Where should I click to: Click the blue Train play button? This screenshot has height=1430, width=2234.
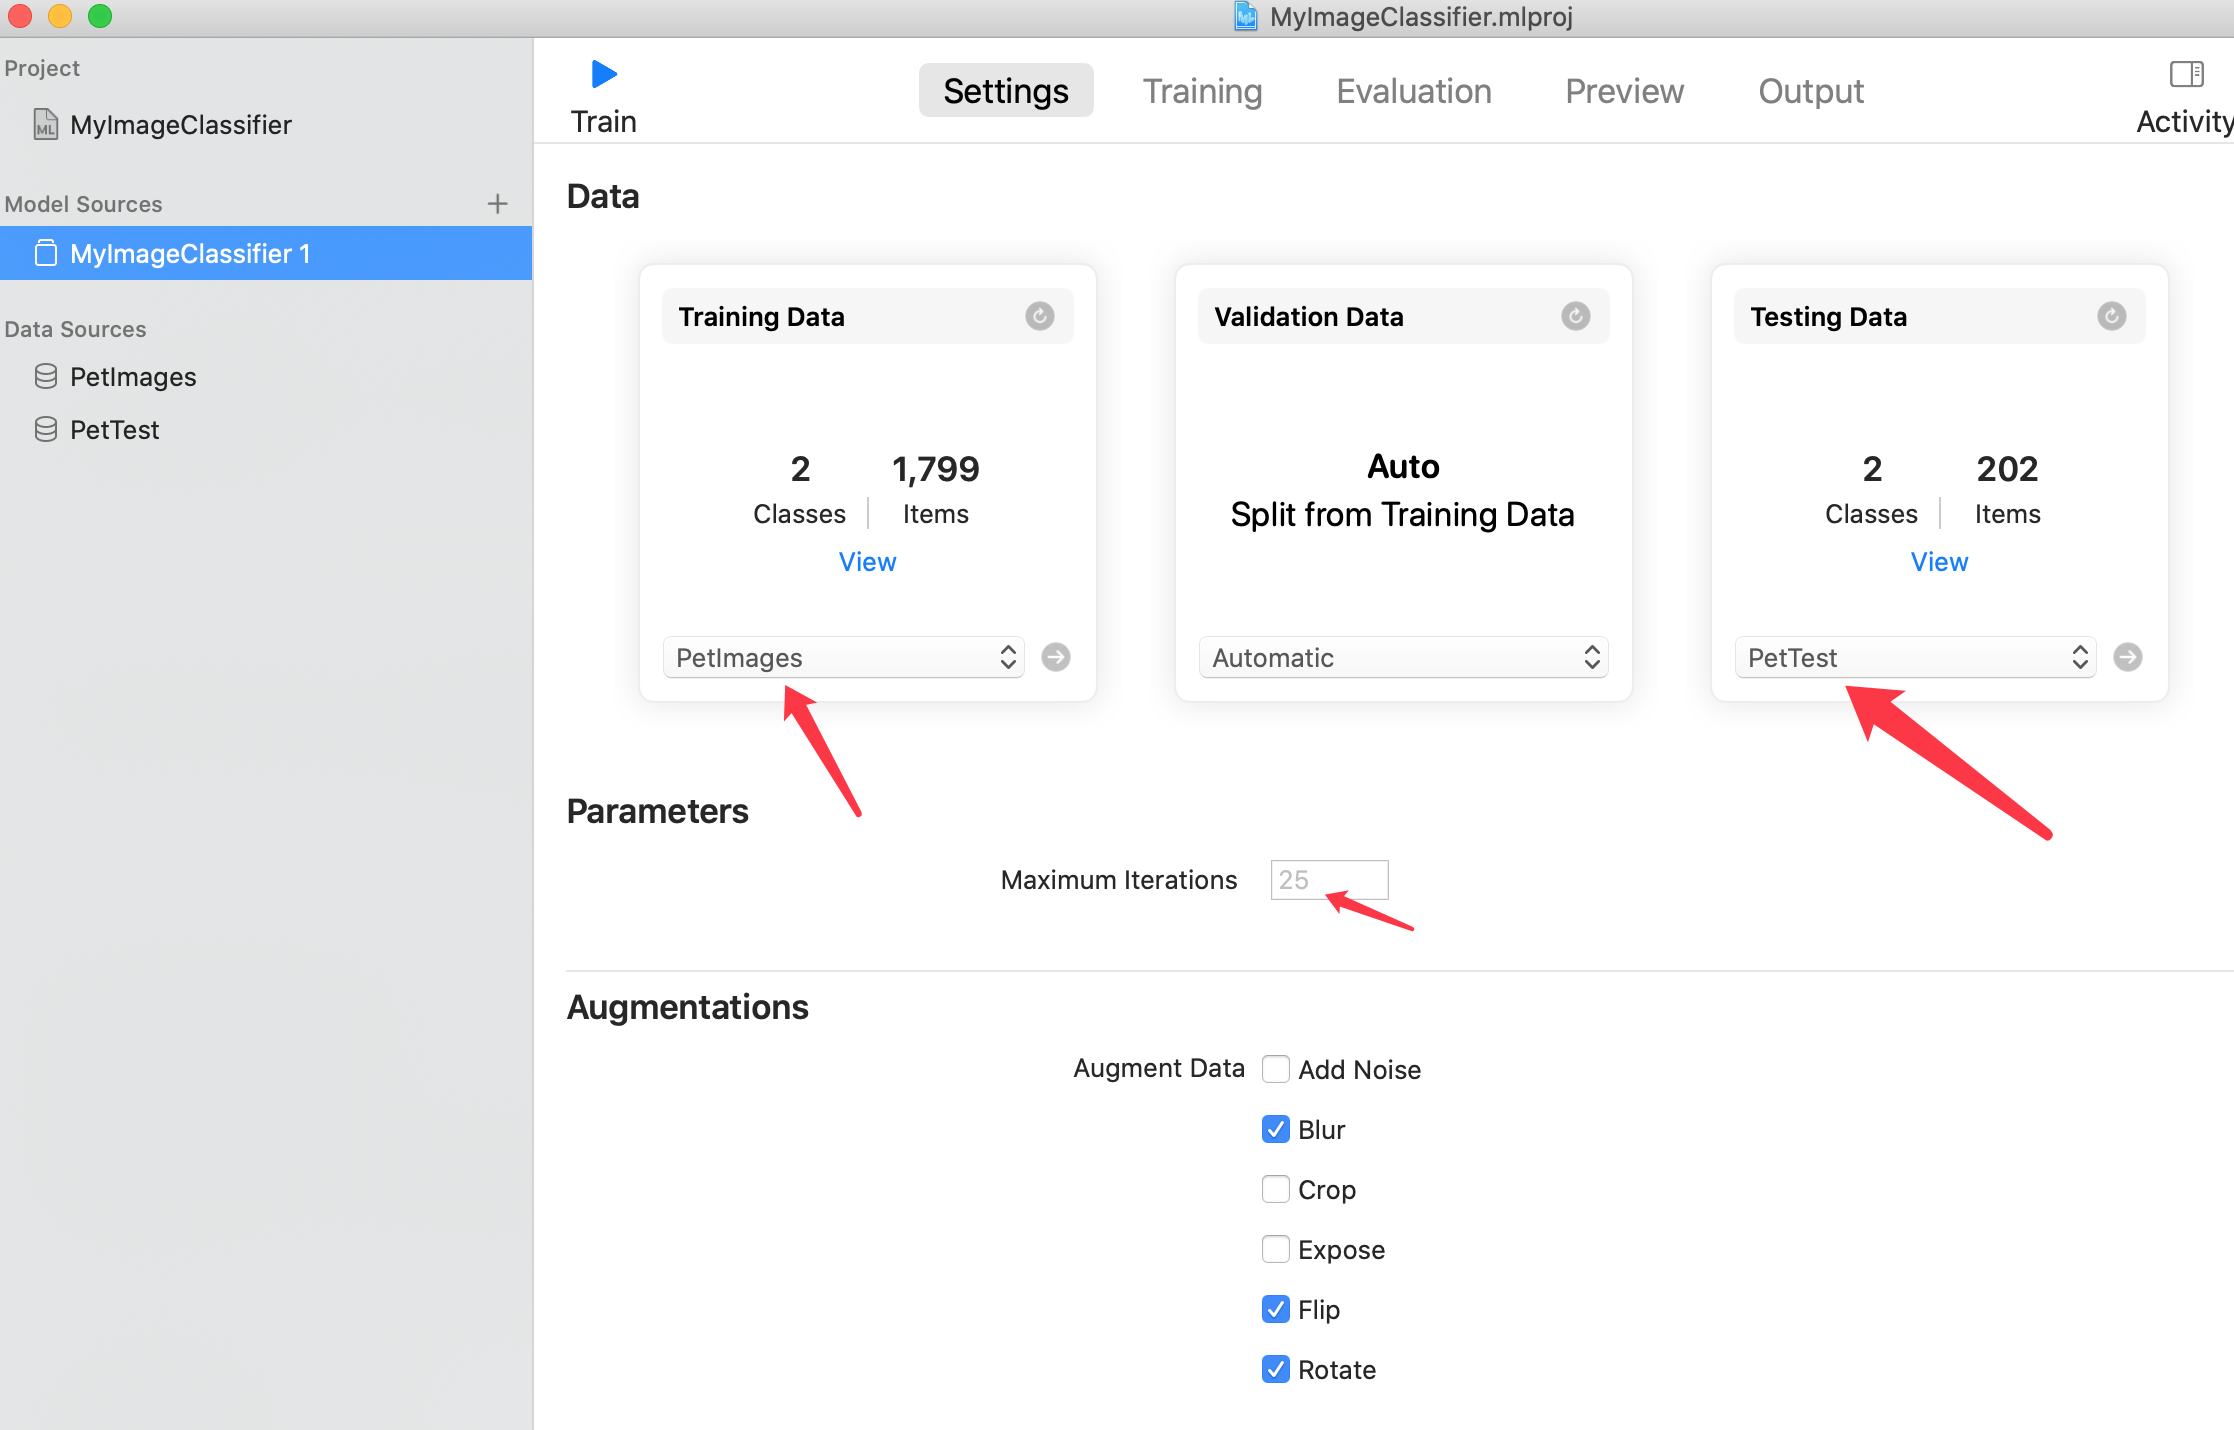click(604, 74)
